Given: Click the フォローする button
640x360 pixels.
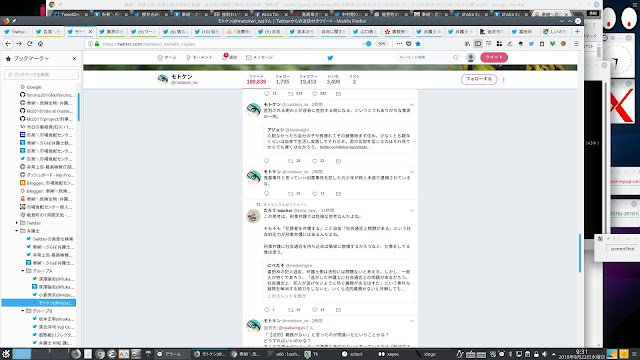Looking at the screenshot, I should tap(479, 79).
